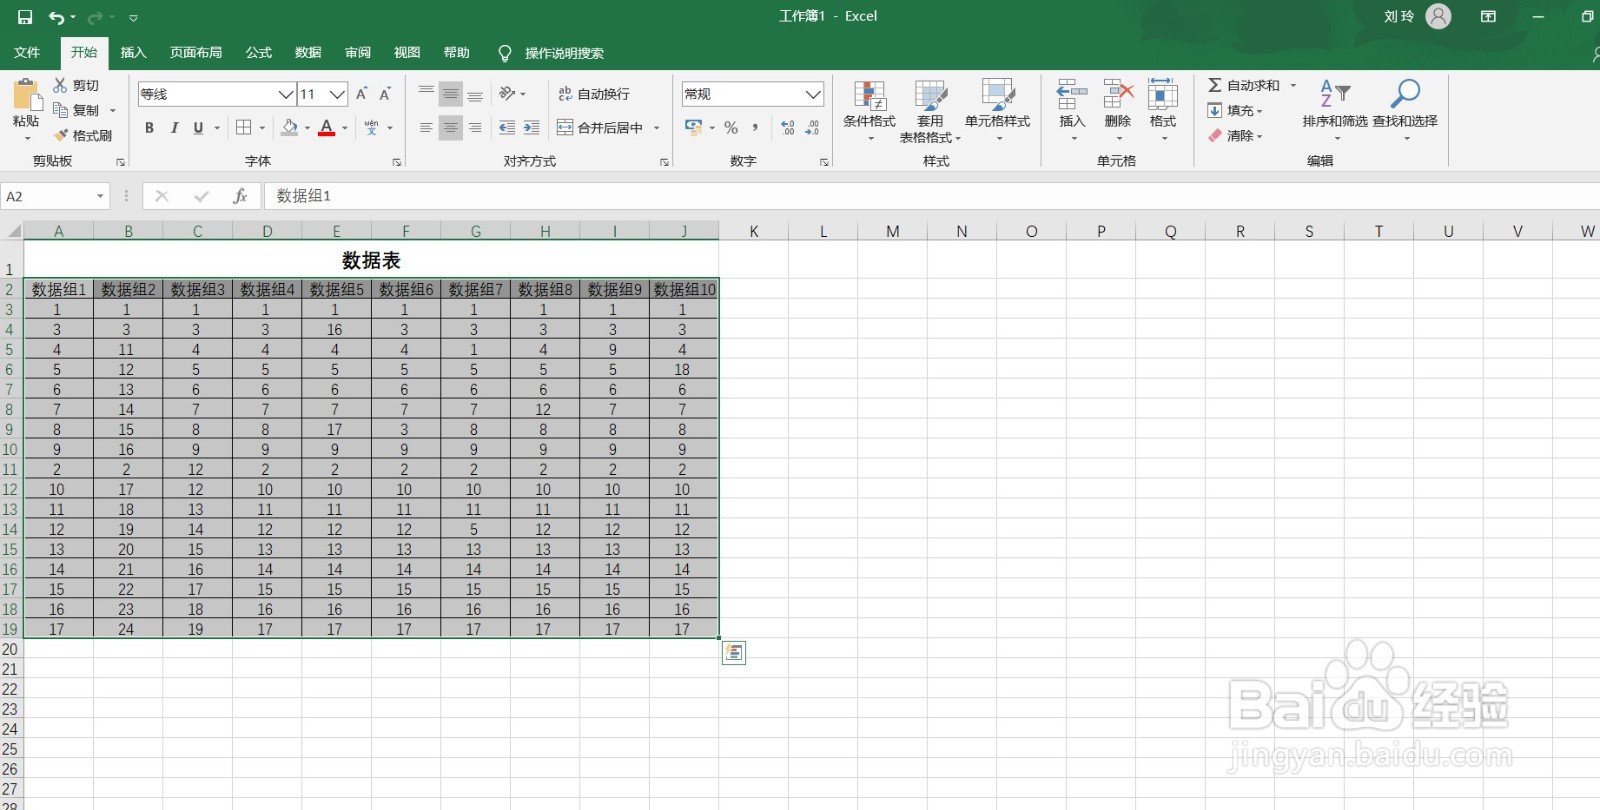
Task: Click the Delete cells icon
Action: coord(1118,95)
